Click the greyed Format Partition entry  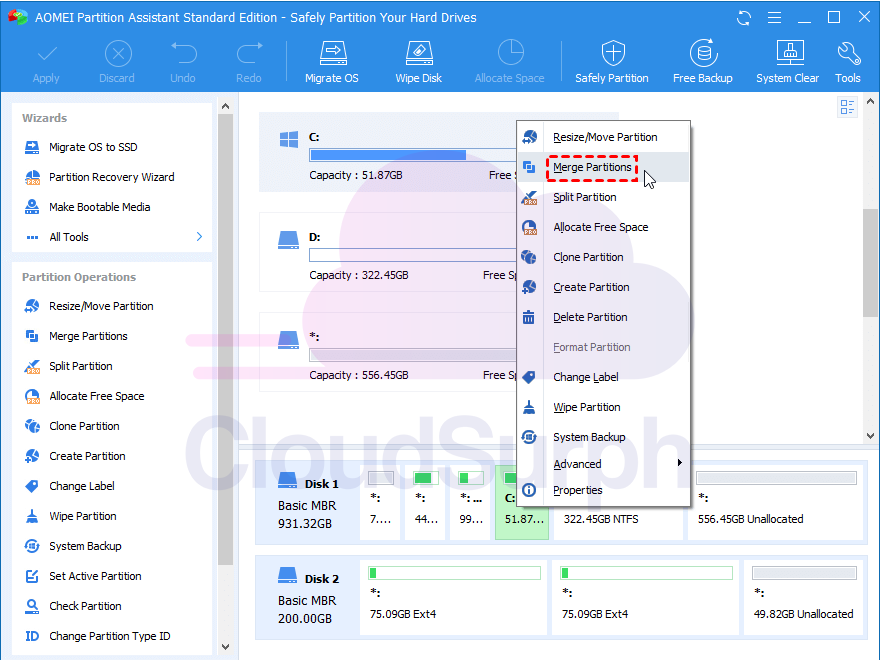[x=603, y=347]
